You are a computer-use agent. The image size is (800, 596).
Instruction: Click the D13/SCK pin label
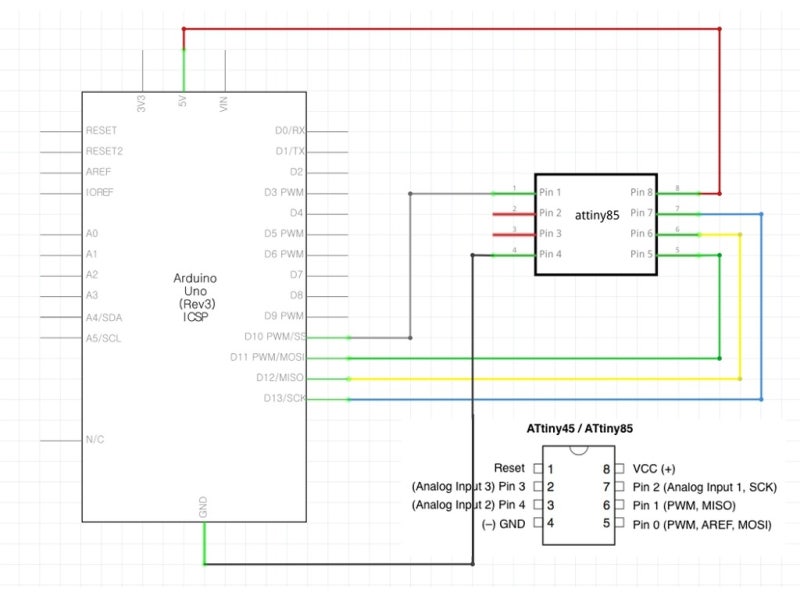[x=285, y=398]
